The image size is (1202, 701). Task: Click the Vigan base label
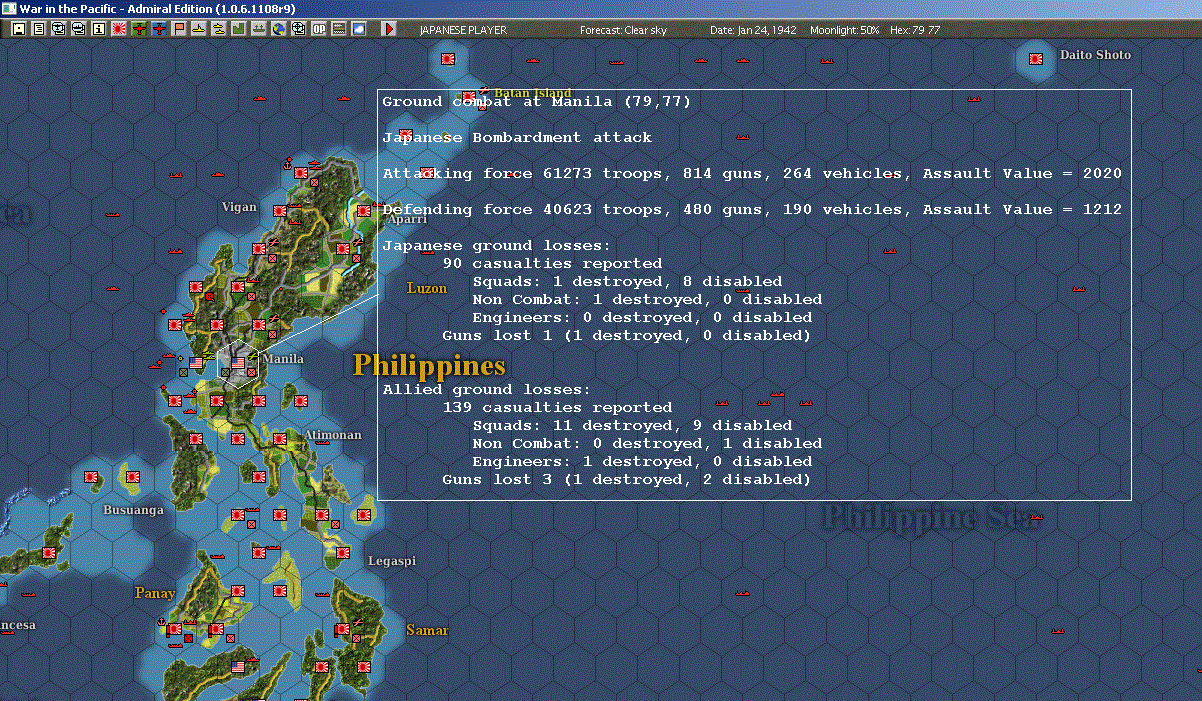tap(239, 207)
